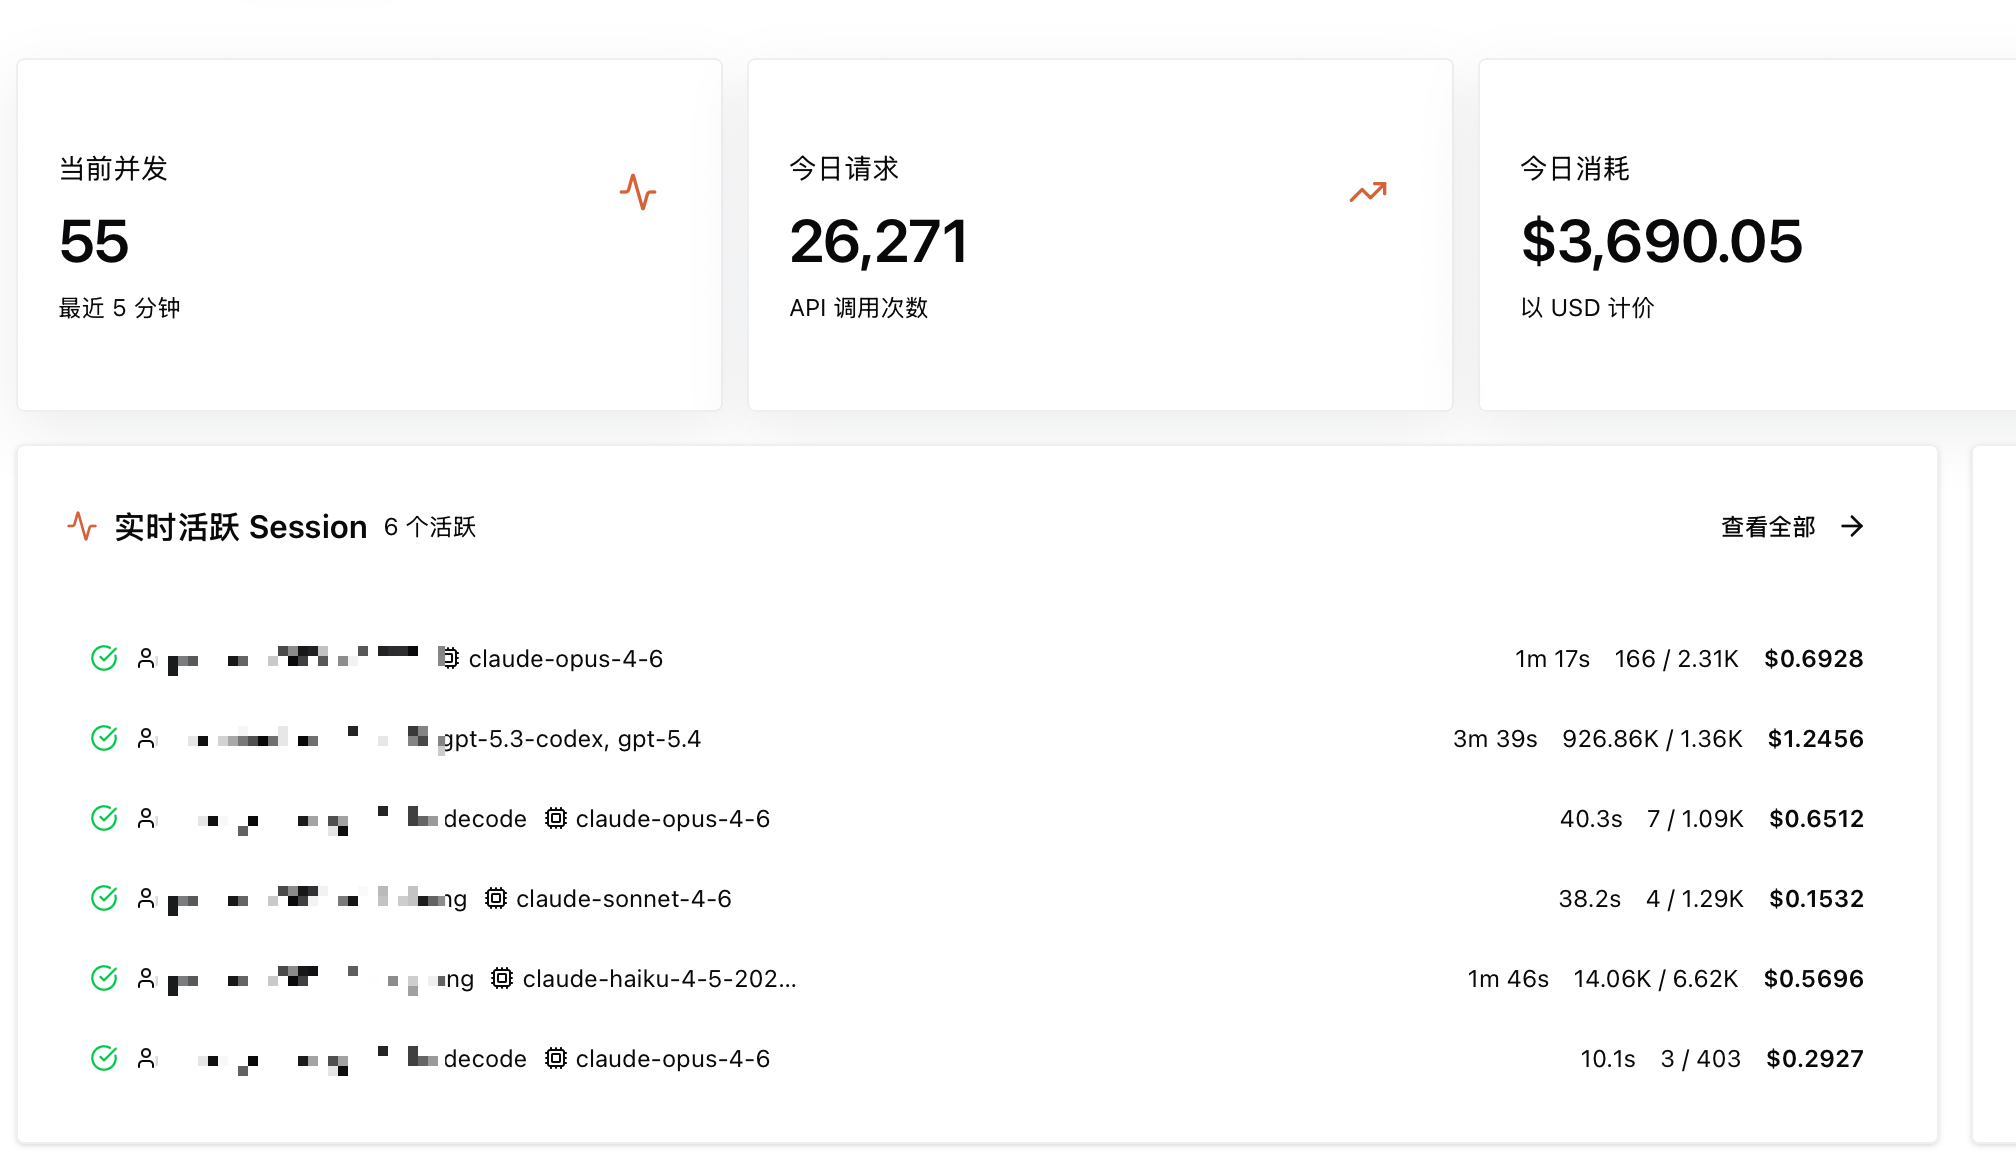This screenshot has width=2016, height=1172.
Task: Open the 查看全部 link
Action: 1768,527
